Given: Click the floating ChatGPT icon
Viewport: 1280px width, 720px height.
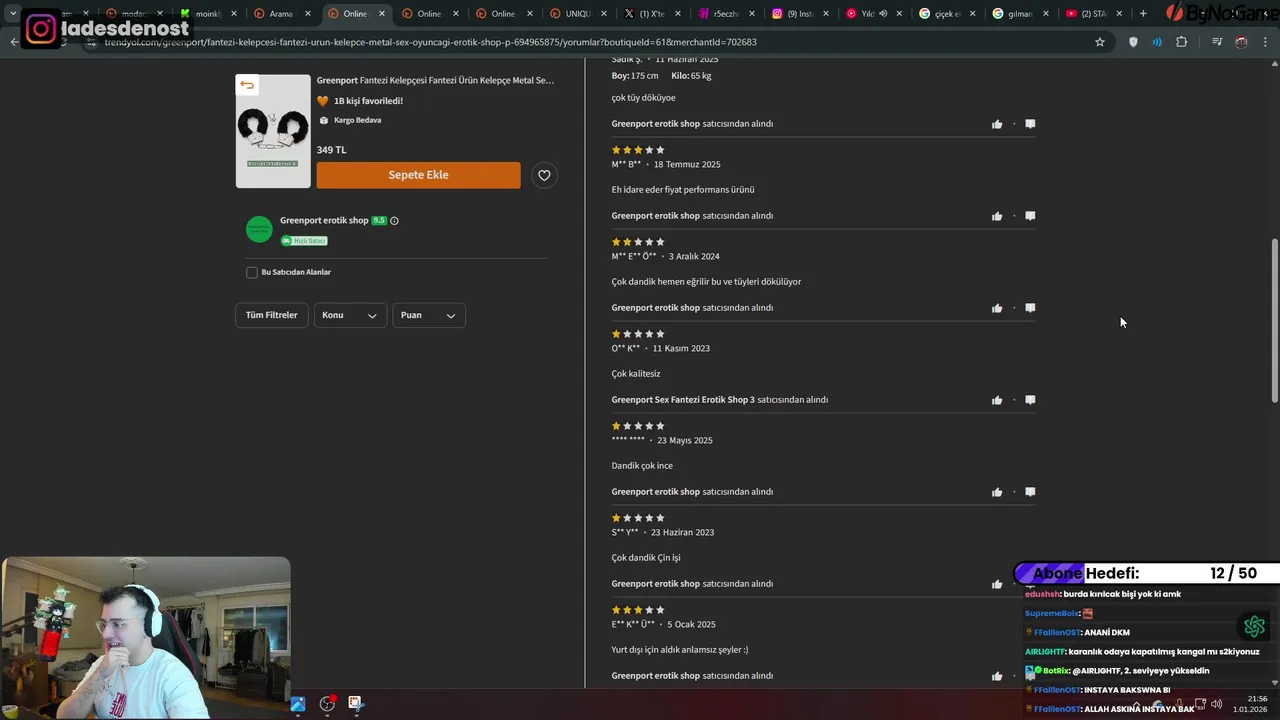Looking at the screenshot, I should (x=1254, y=627).
